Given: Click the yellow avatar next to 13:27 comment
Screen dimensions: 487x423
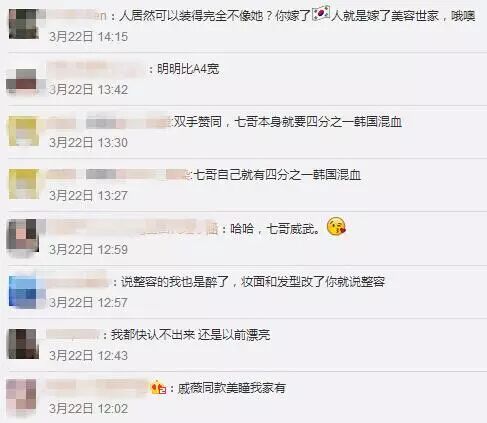Looking at the screenshot, I should (x=23, y=184).
